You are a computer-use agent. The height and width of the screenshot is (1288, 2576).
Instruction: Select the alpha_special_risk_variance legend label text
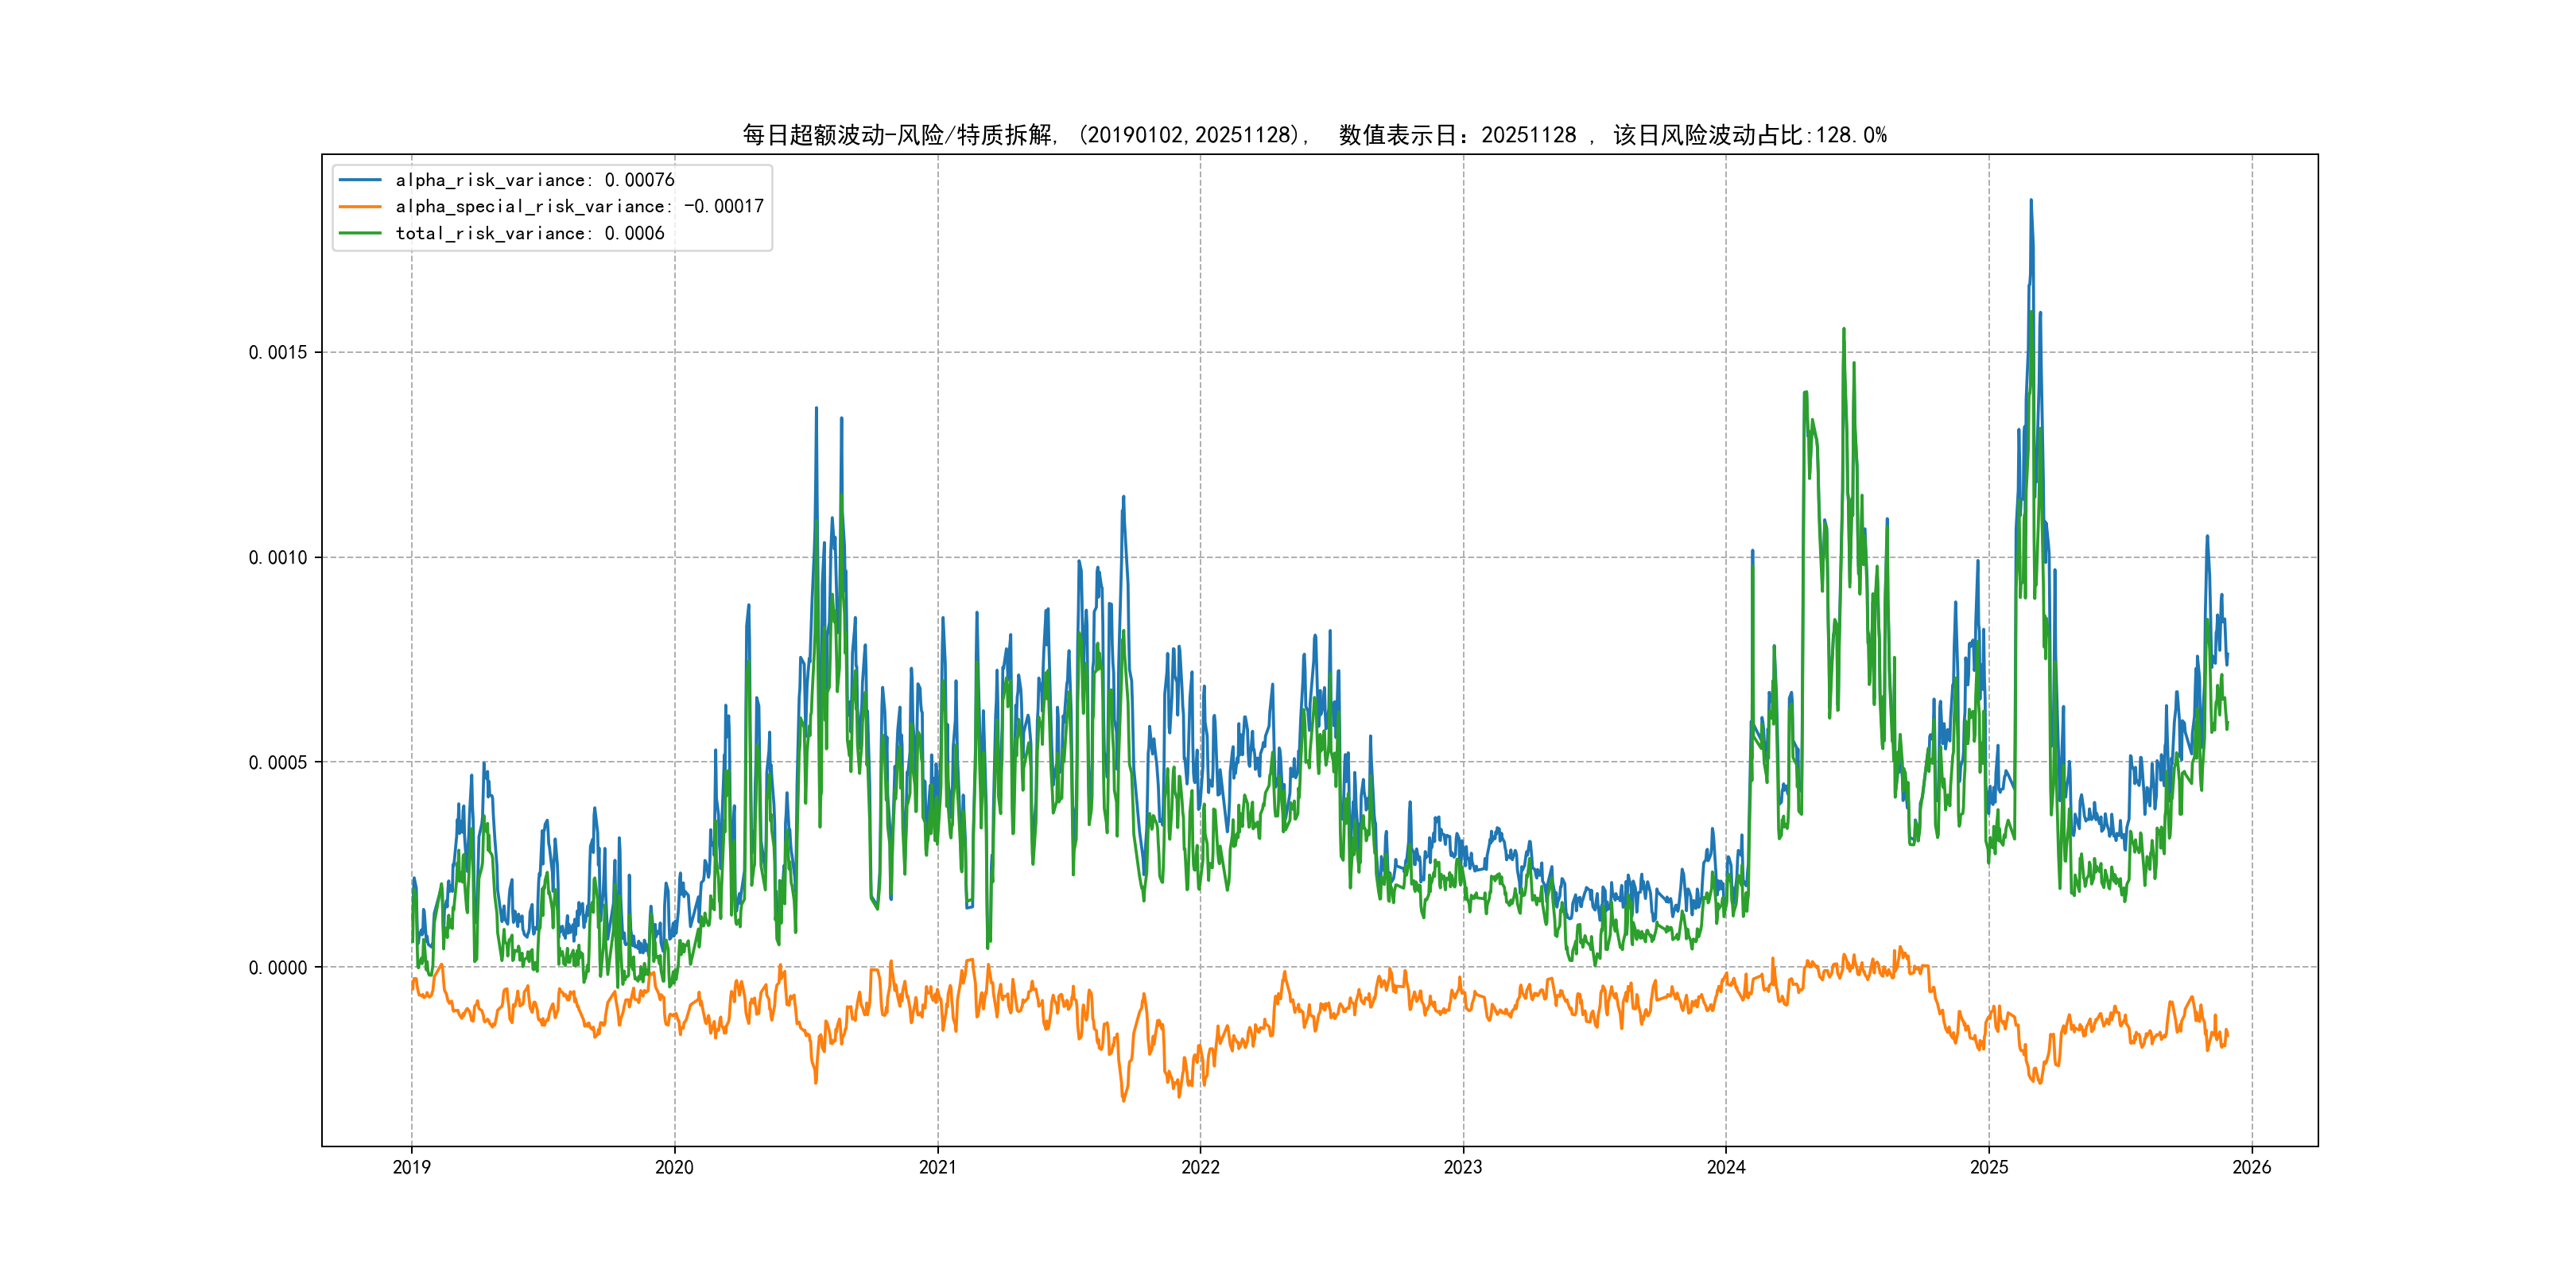coord(579,207)
